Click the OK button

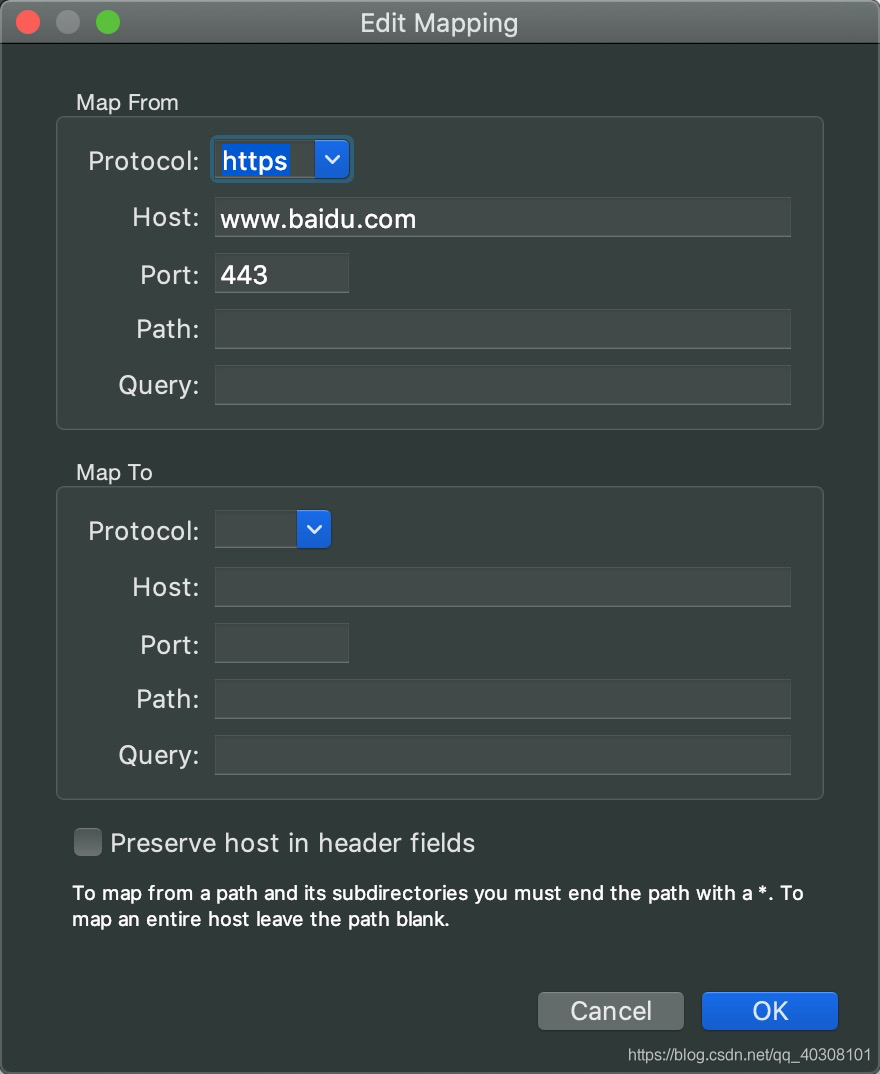(x=769, y=1011)
